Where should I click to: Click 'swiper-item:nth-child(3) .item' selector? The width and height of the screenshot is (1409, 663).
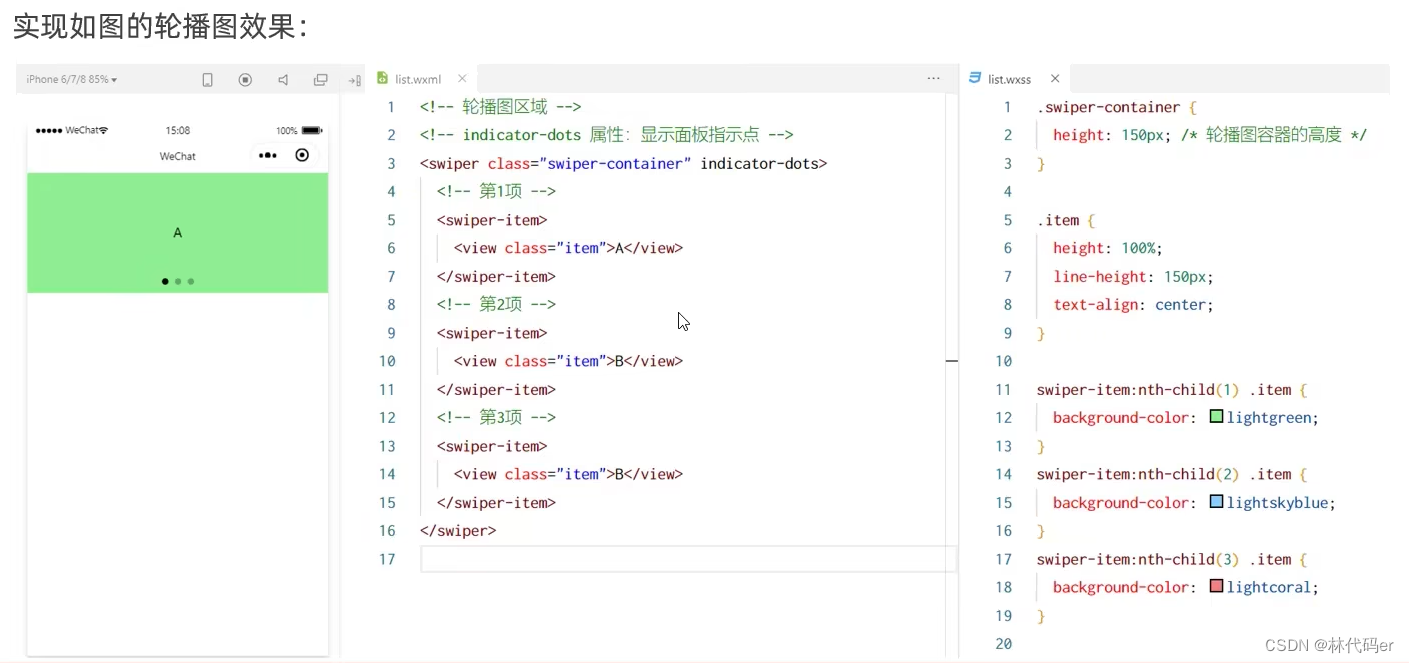(x=1163, y=559)
